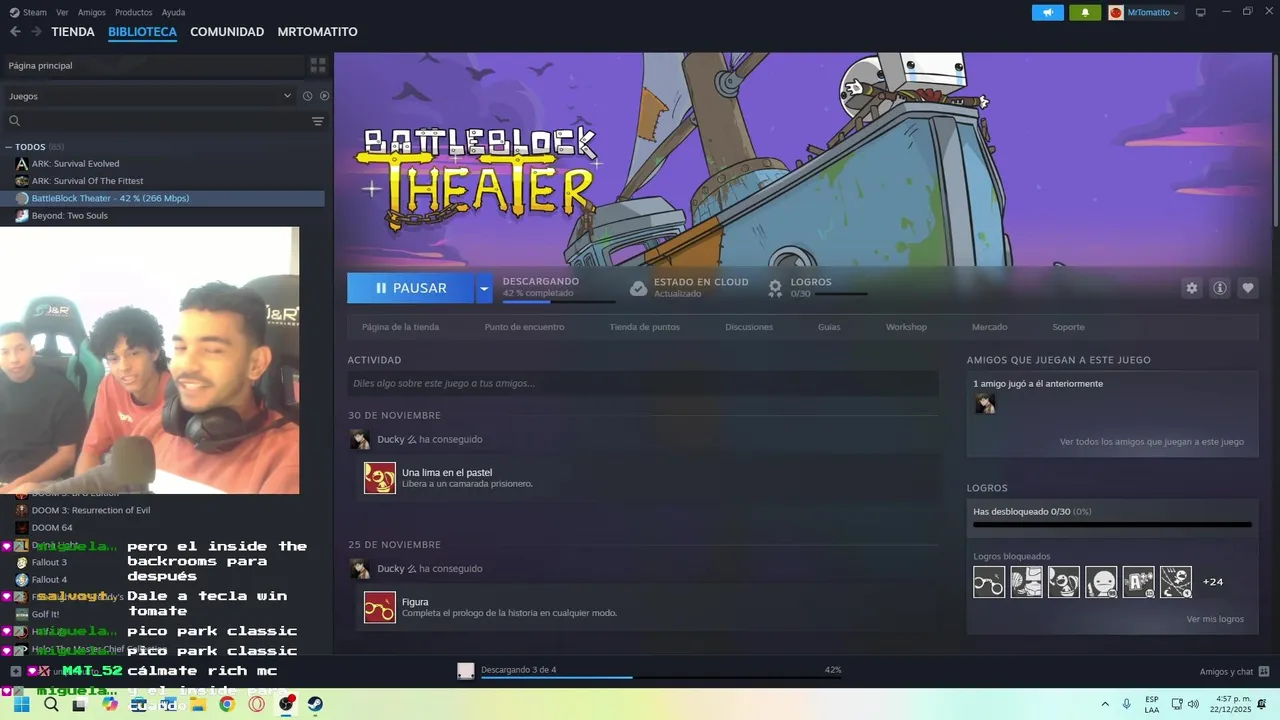Open the Ver menu
1280x720 pixels.
[x=62, y=12]
